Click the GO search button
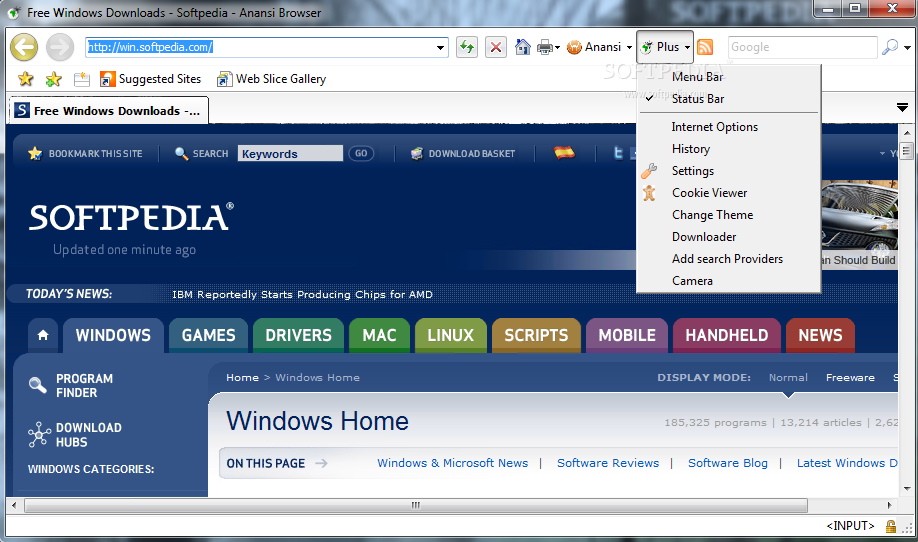The height and width of the screenshot is (542, 918). point(361,153)
